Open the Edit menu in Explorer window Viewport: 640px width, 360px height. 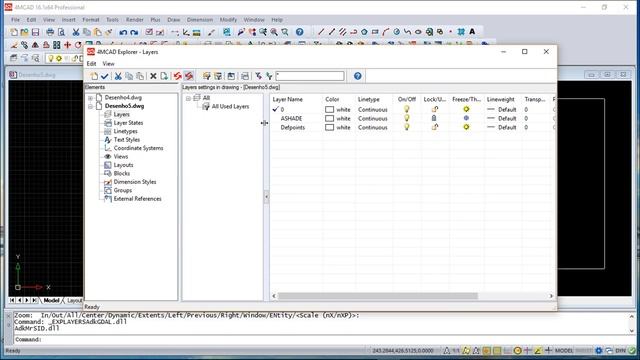click(91, 64)
